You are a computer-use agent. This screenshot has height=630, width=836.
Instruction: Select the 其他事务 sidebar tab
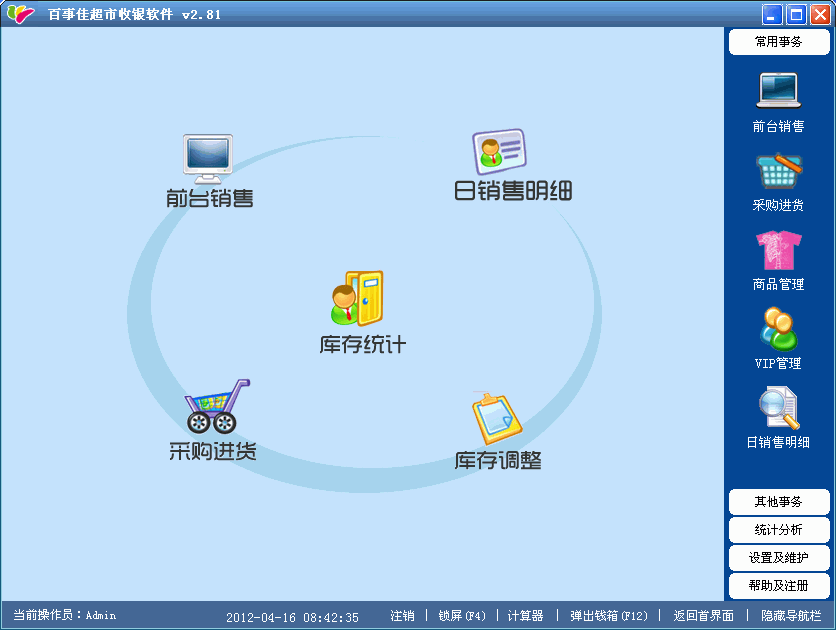(779, 502)
